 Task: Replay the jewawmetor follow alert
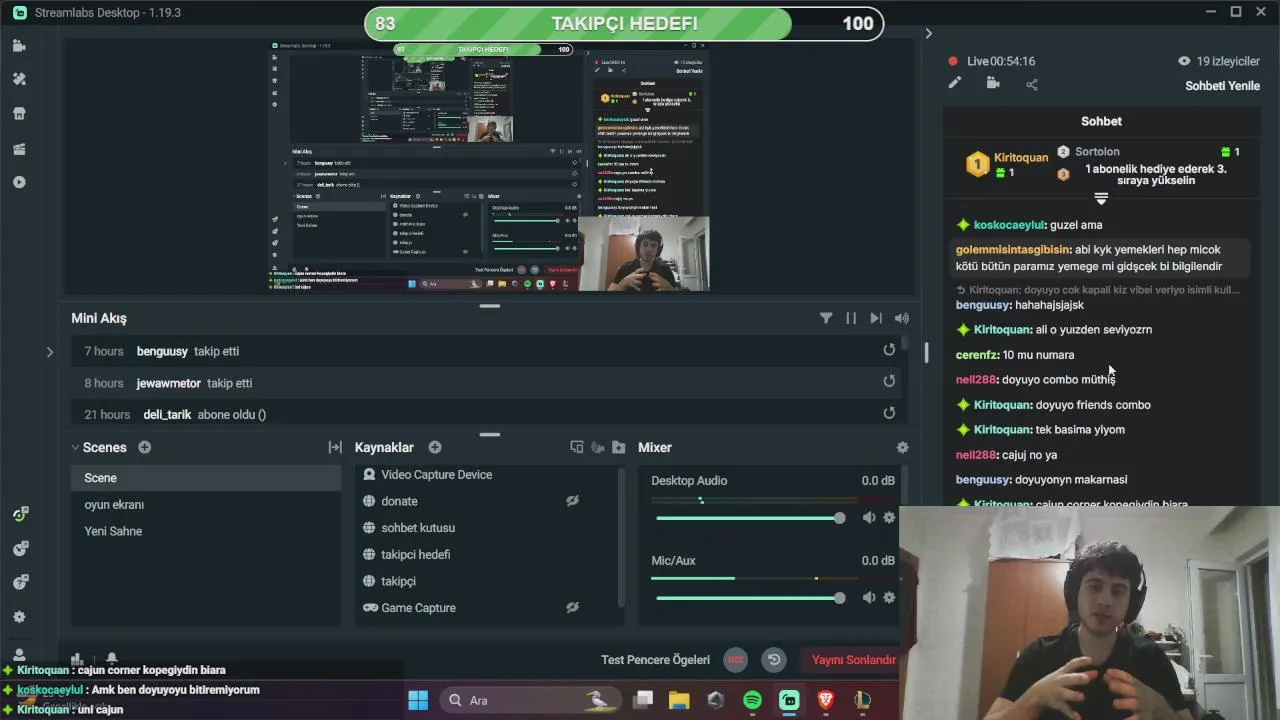pos(889,381)
